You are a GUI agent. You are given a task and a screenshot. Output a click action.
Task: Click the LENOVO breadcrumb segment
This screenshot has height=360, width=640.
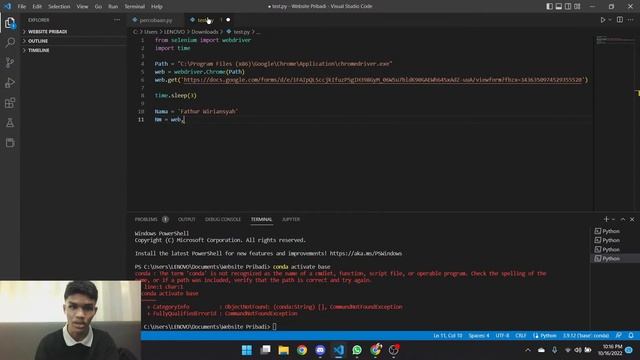pyautogui.click(x=174, y=32)
